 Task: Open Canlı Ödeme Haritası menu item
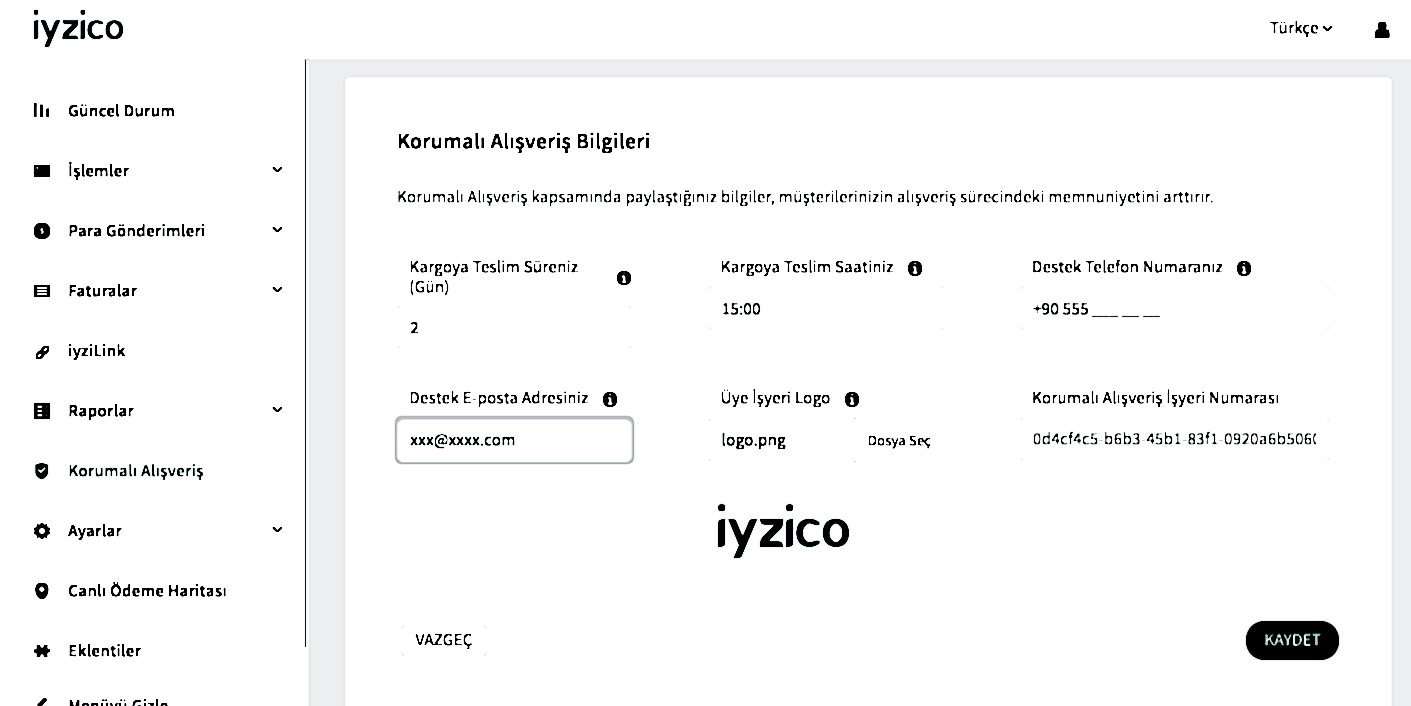tap(147, 591)
